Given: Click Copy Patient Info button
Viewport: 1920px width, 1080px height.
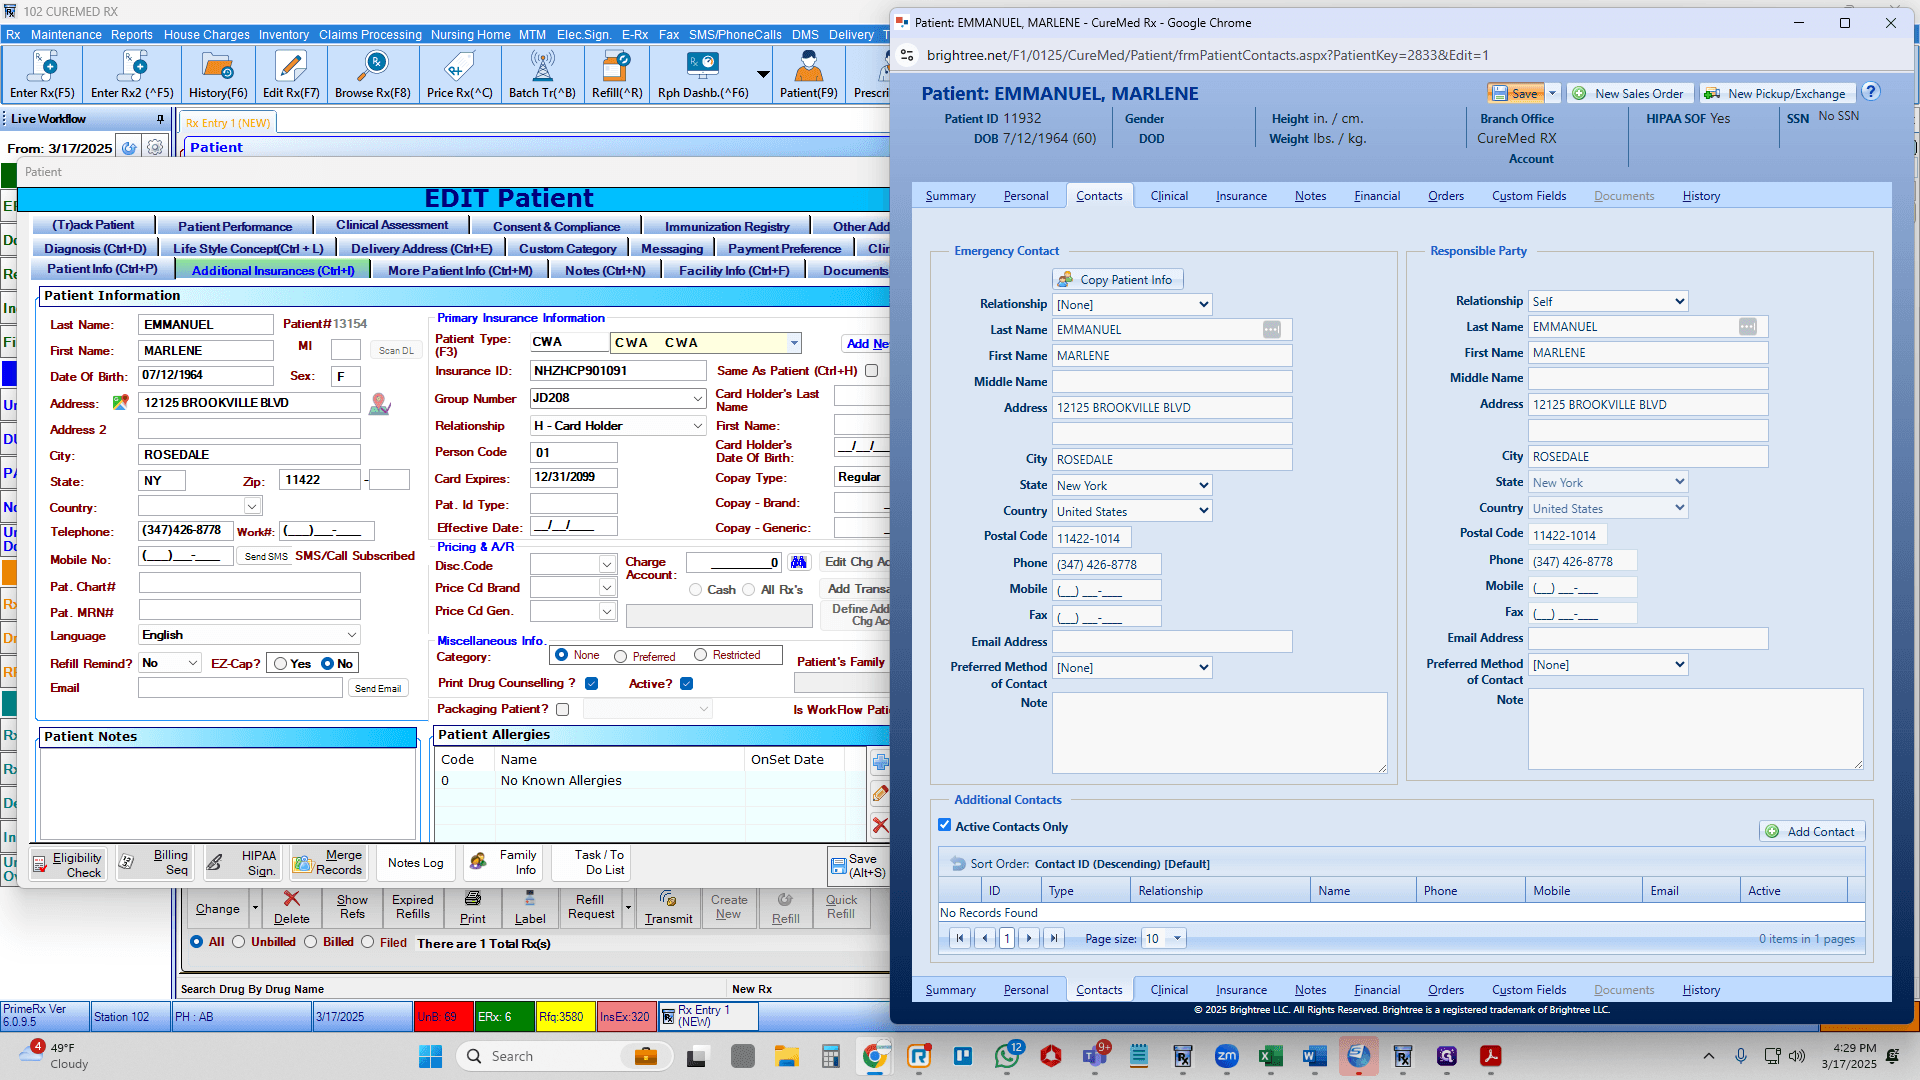Looking at the screenshot, I should tap(1117, 280).
